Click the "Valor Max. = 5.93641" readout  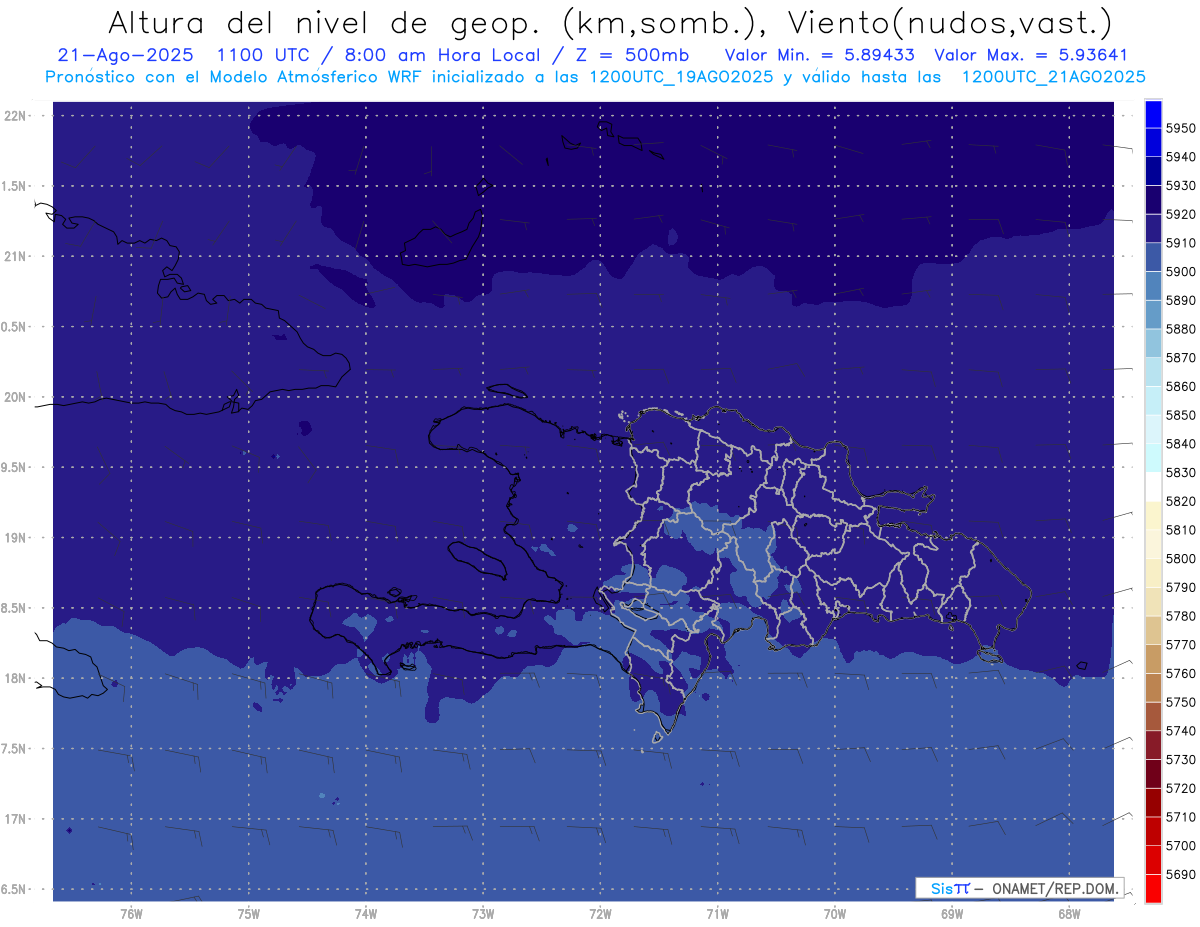[1030, 55]
